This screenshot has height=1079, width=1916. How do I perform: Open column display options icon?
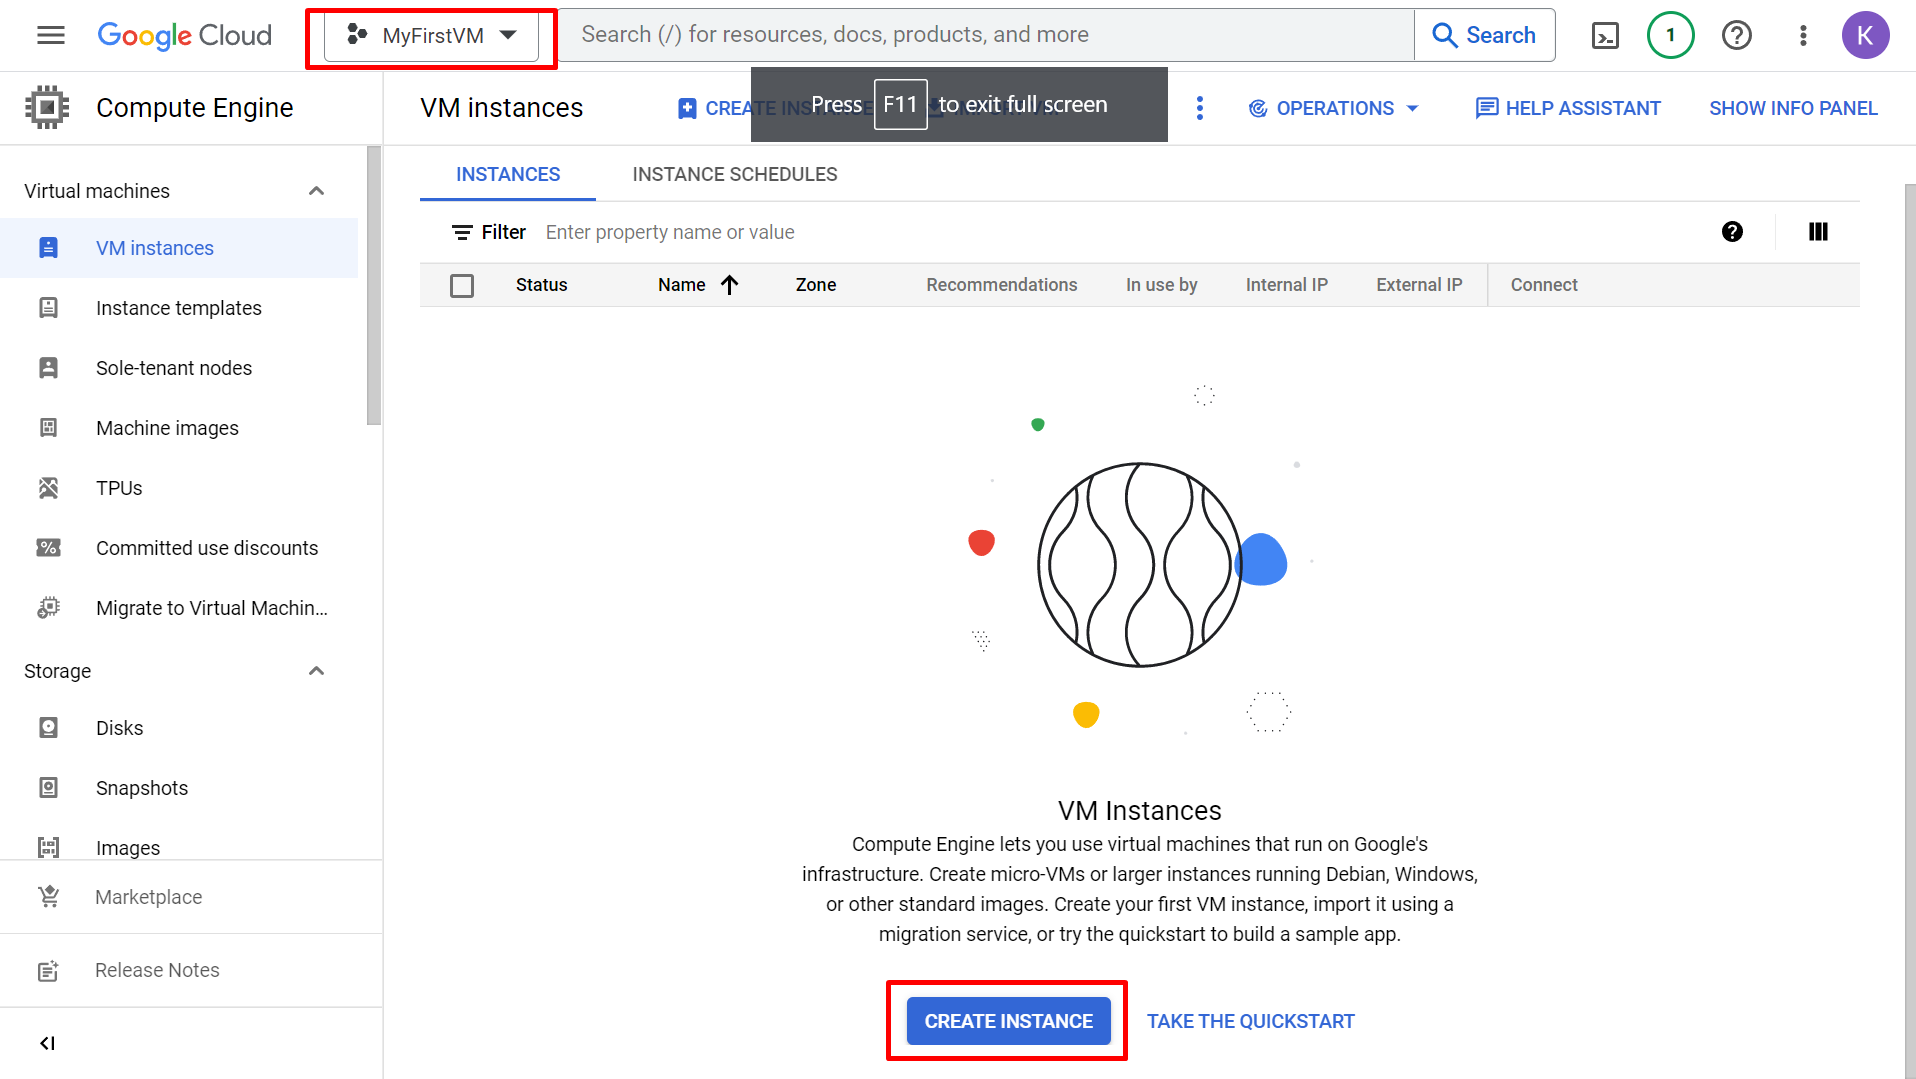(x=1818, y=232)
